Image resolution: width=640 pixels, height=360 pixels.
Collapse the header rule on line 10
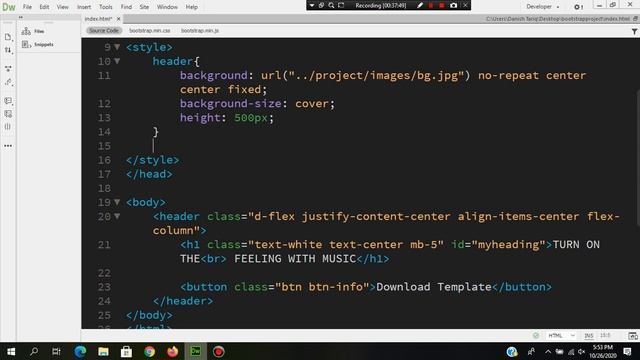[x=117, y=61]
